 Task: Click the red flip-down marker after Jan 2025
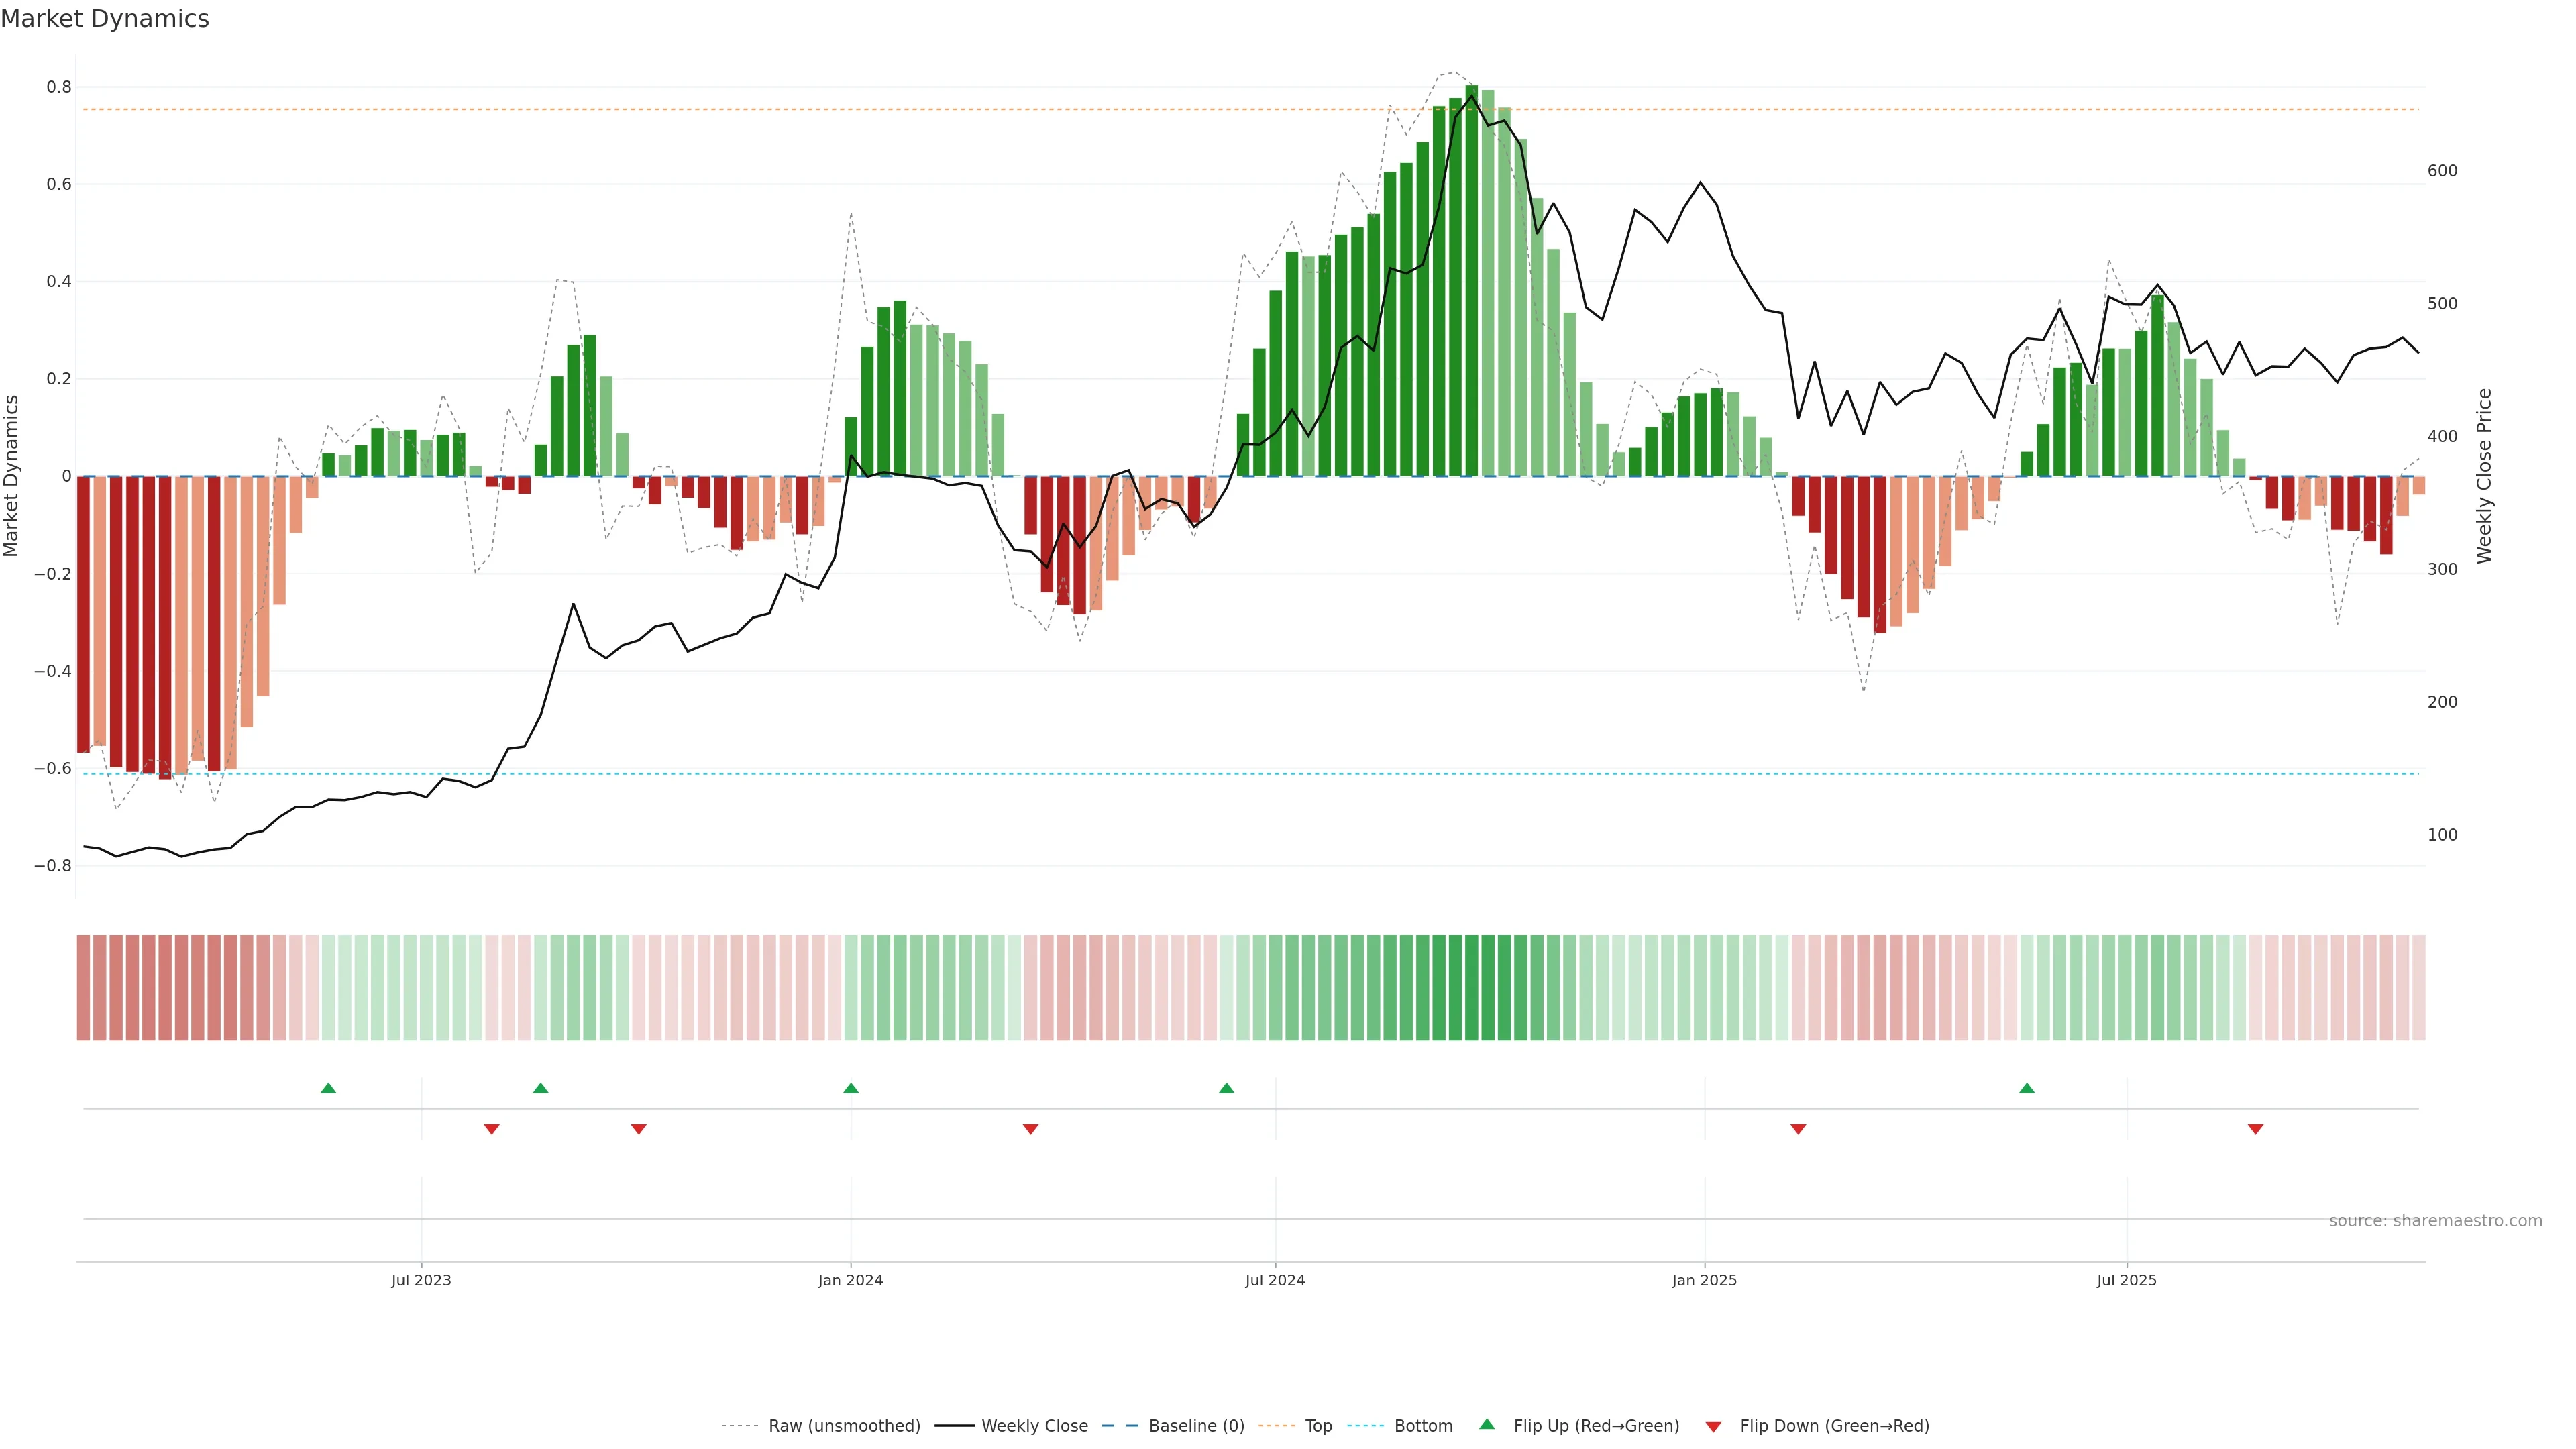click(x=1798, y=1129)
